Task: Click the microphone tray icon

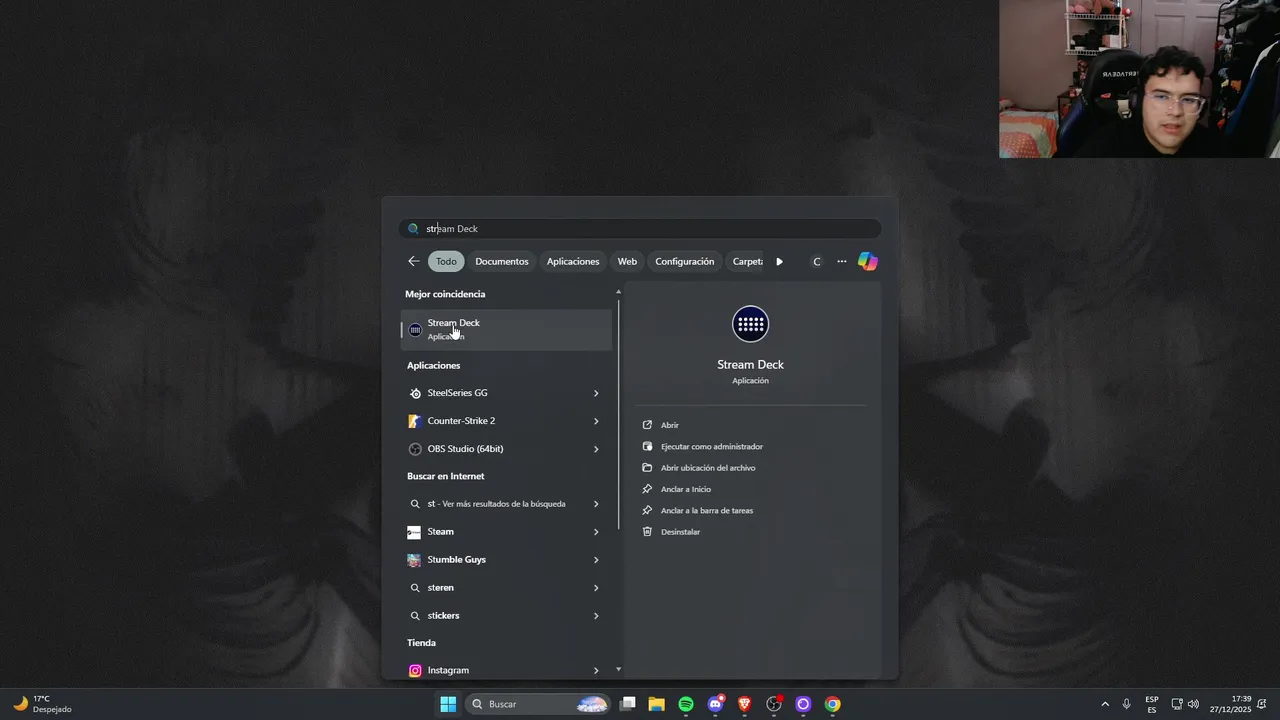Action: pyautogui.click(x=1127, y=704)
